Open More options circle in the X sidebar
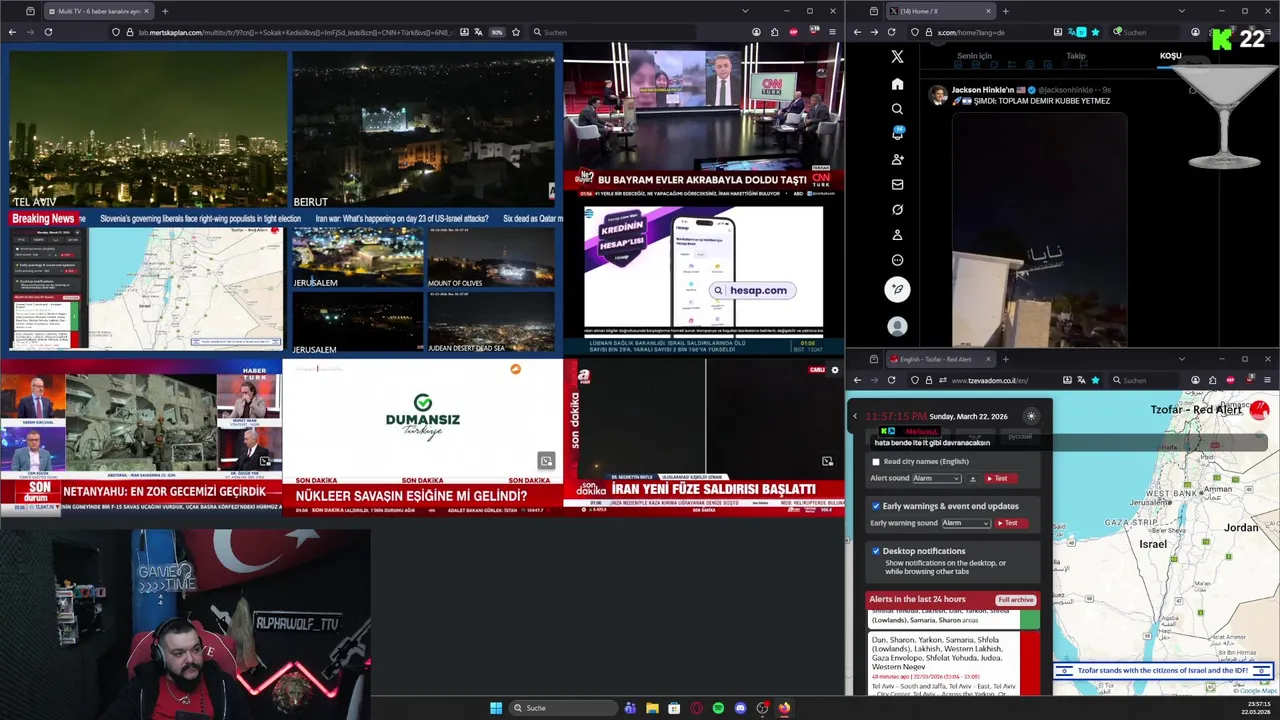 pos(897,260)
